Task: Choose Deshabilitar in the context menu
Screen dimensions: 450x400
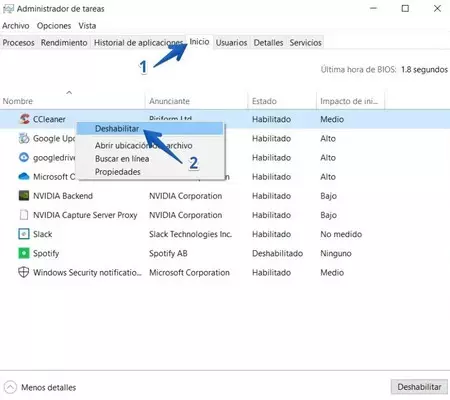Action: click(x=150, y=129)
